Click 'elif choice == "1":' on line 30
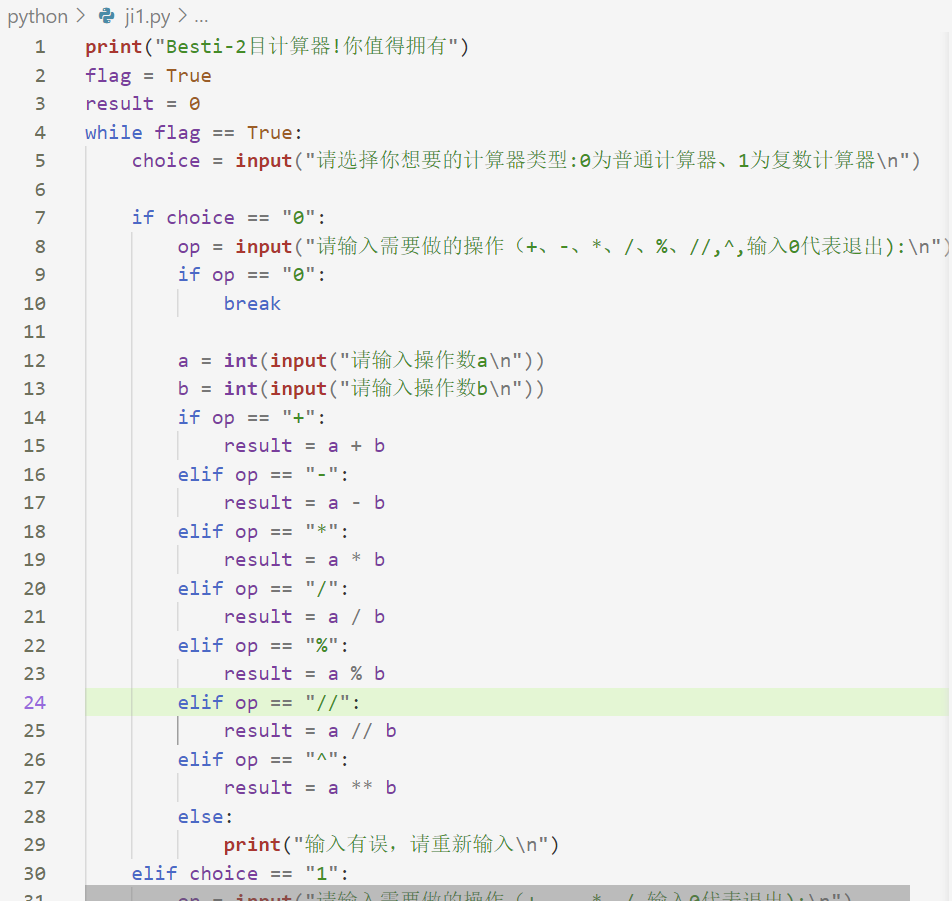 pos(240,873)
